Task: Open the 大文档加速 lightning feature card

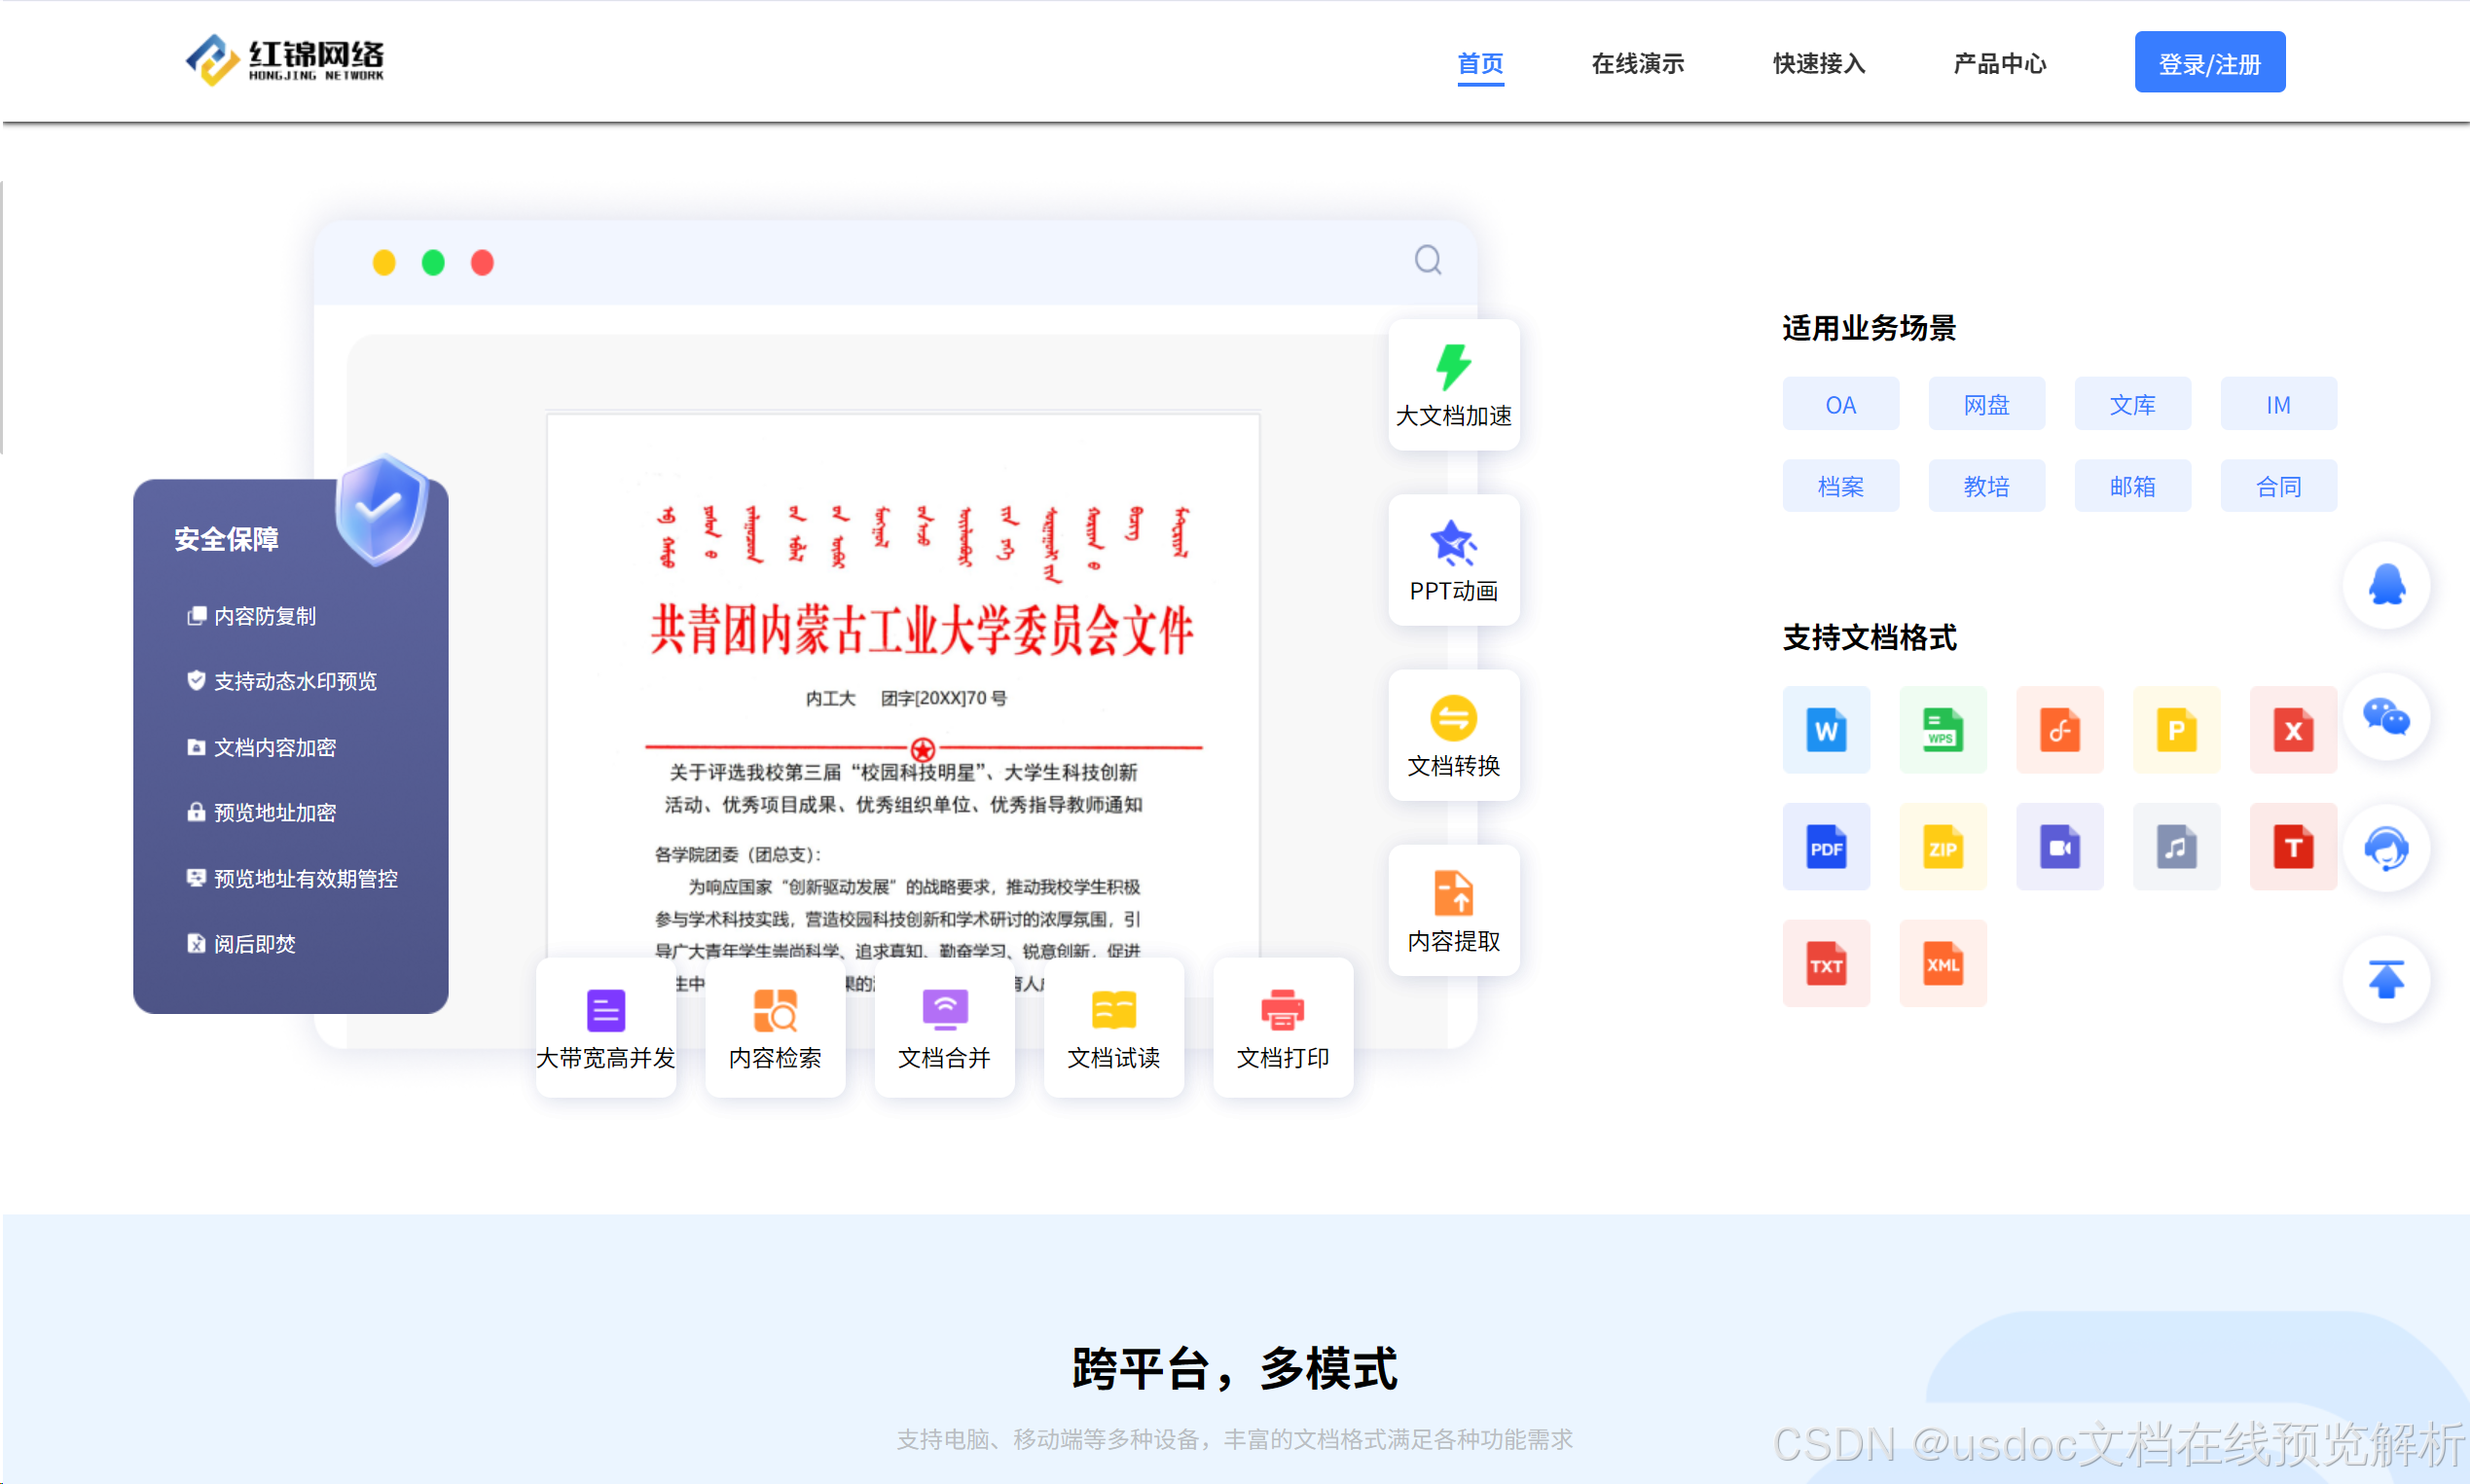Action: [1453, 384]
